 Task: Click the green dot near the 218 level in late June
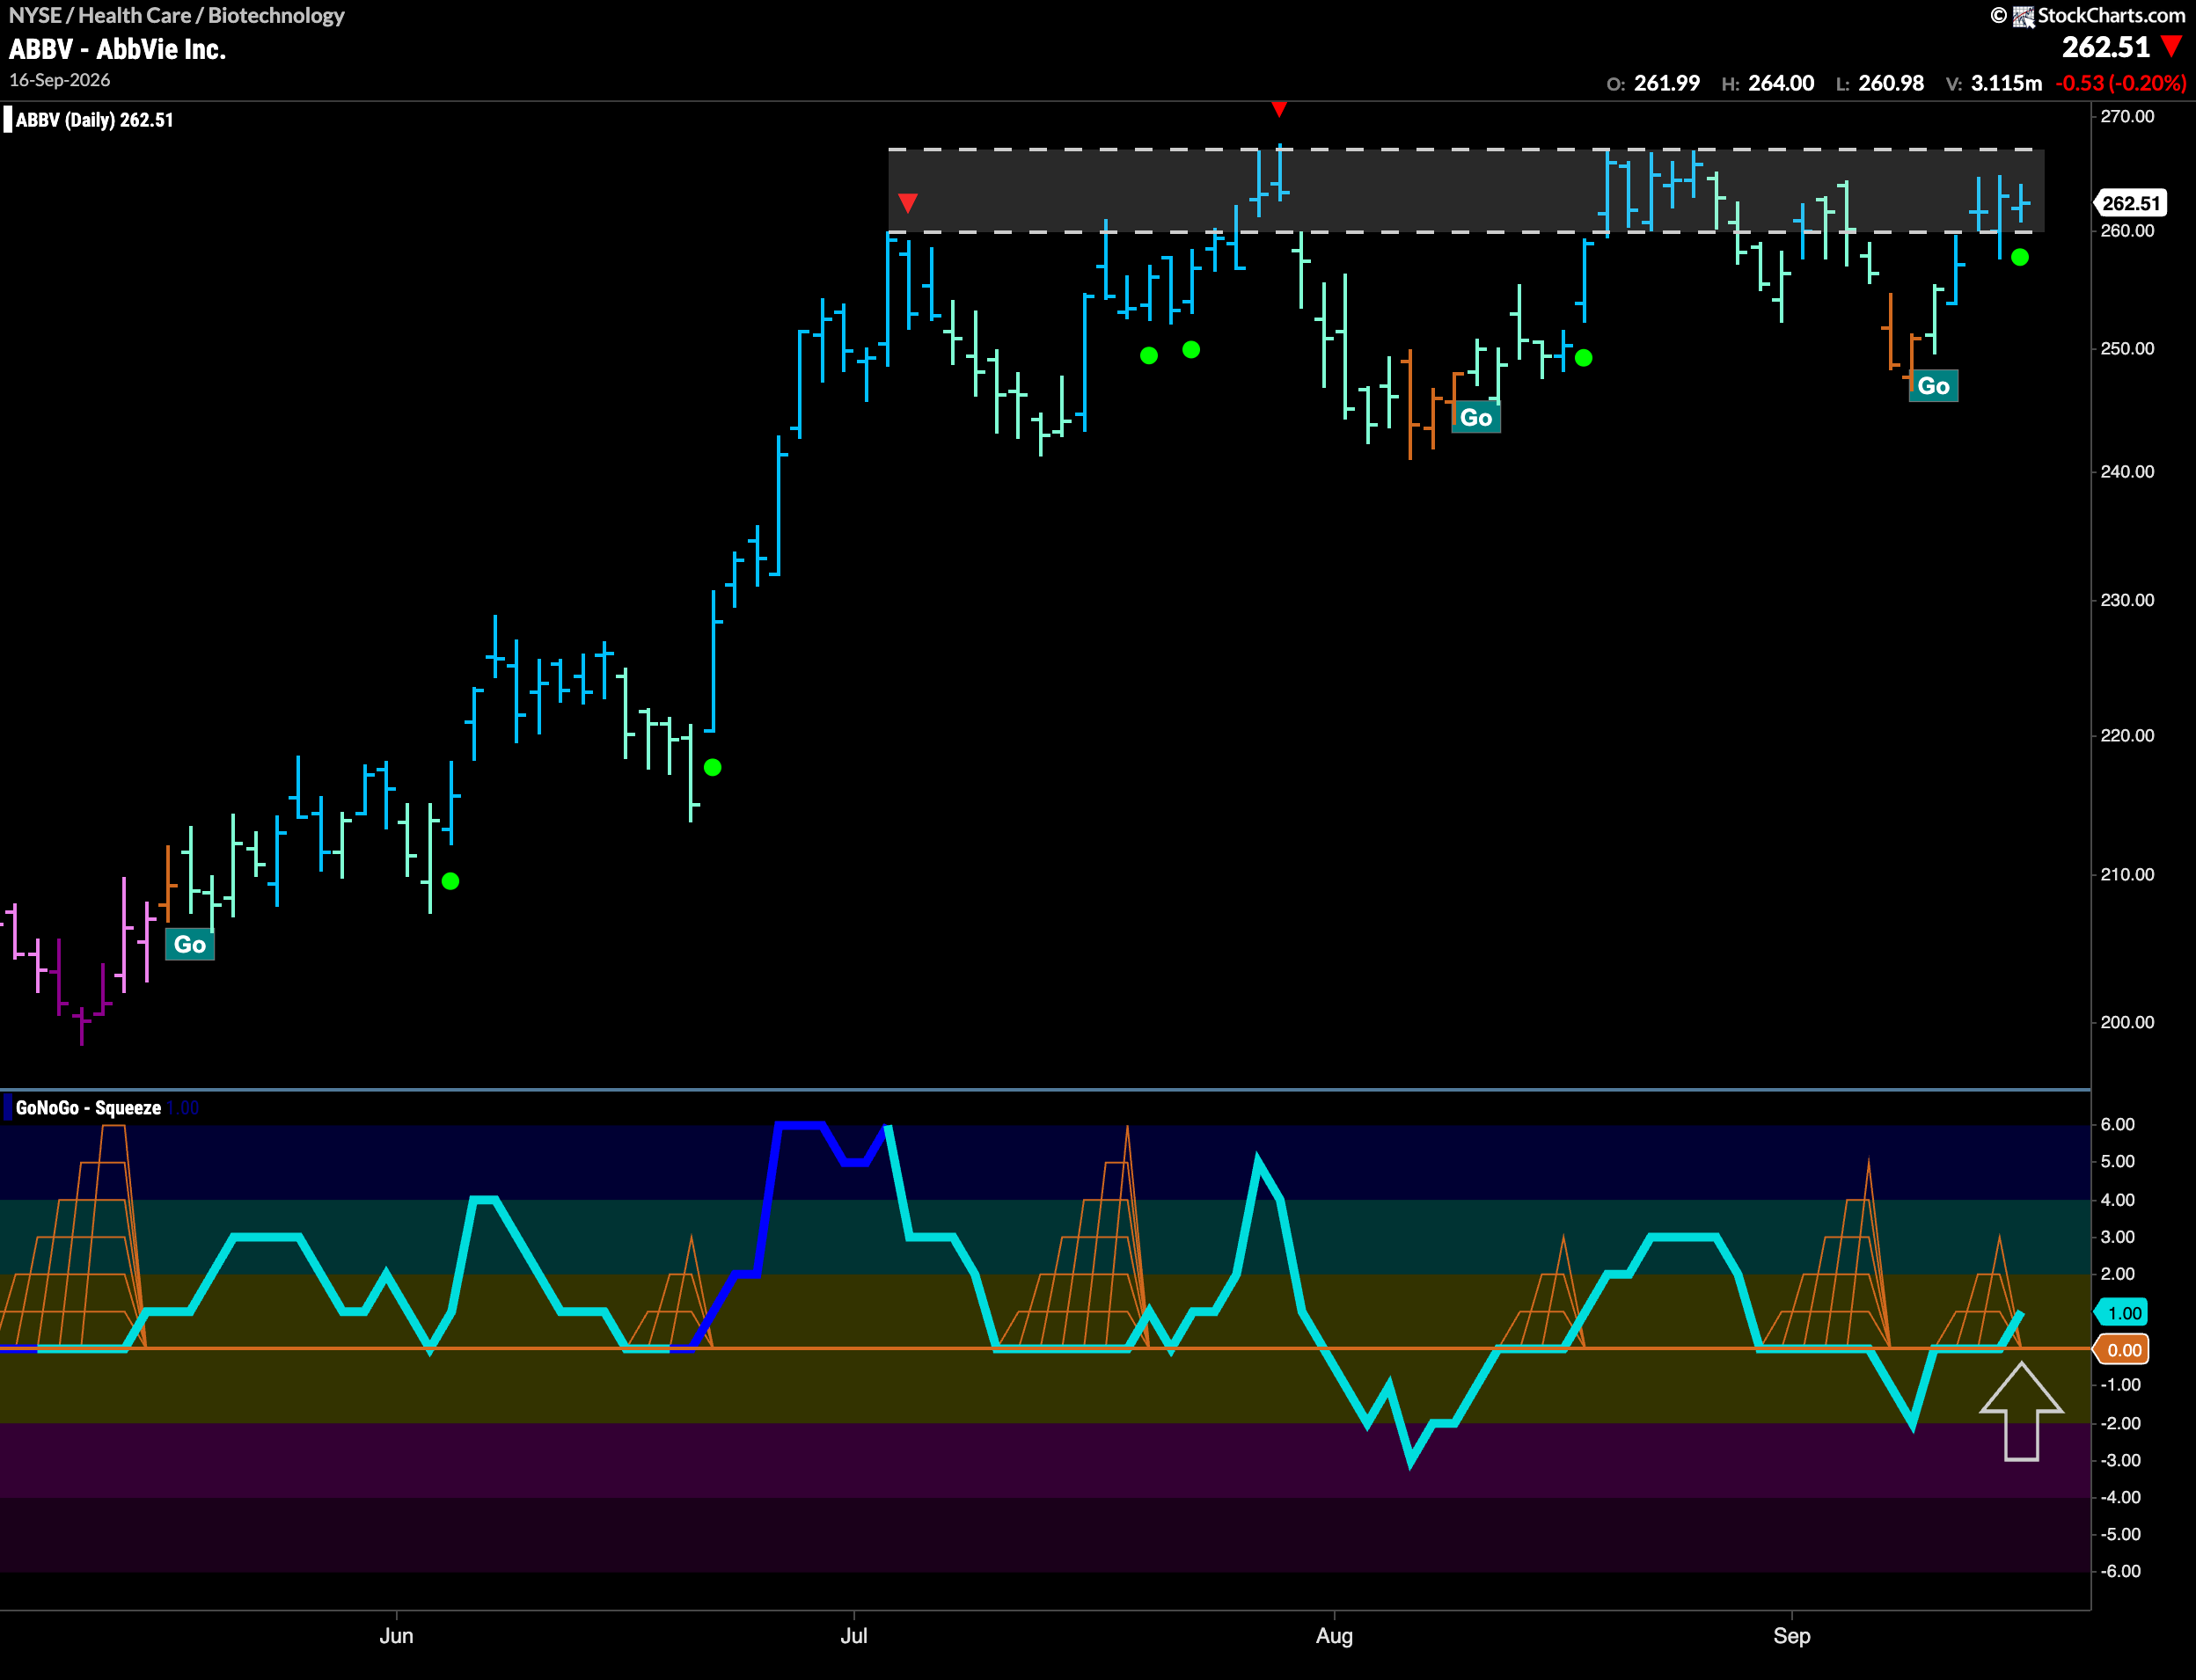(713, 767)
